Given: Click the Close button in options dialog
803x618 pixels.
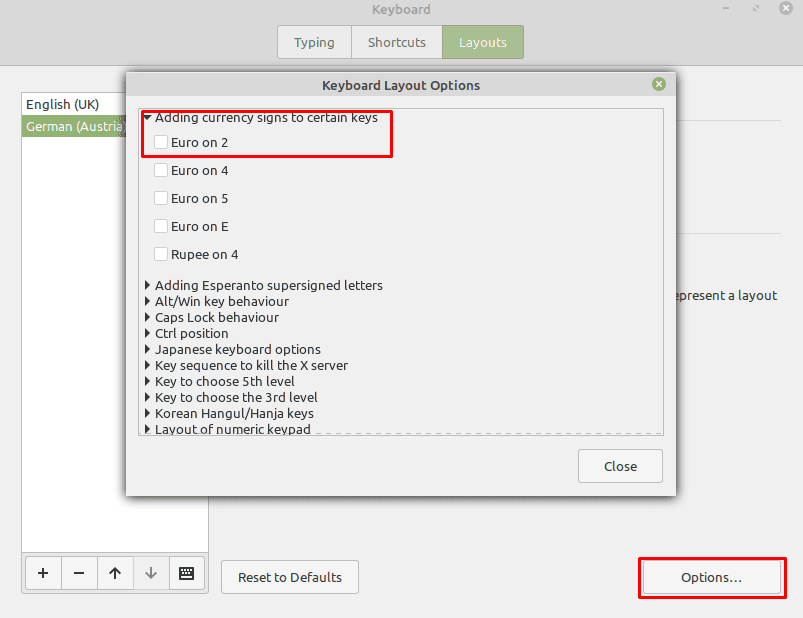Looking at the screenshot, I should [x=620, y=466].
